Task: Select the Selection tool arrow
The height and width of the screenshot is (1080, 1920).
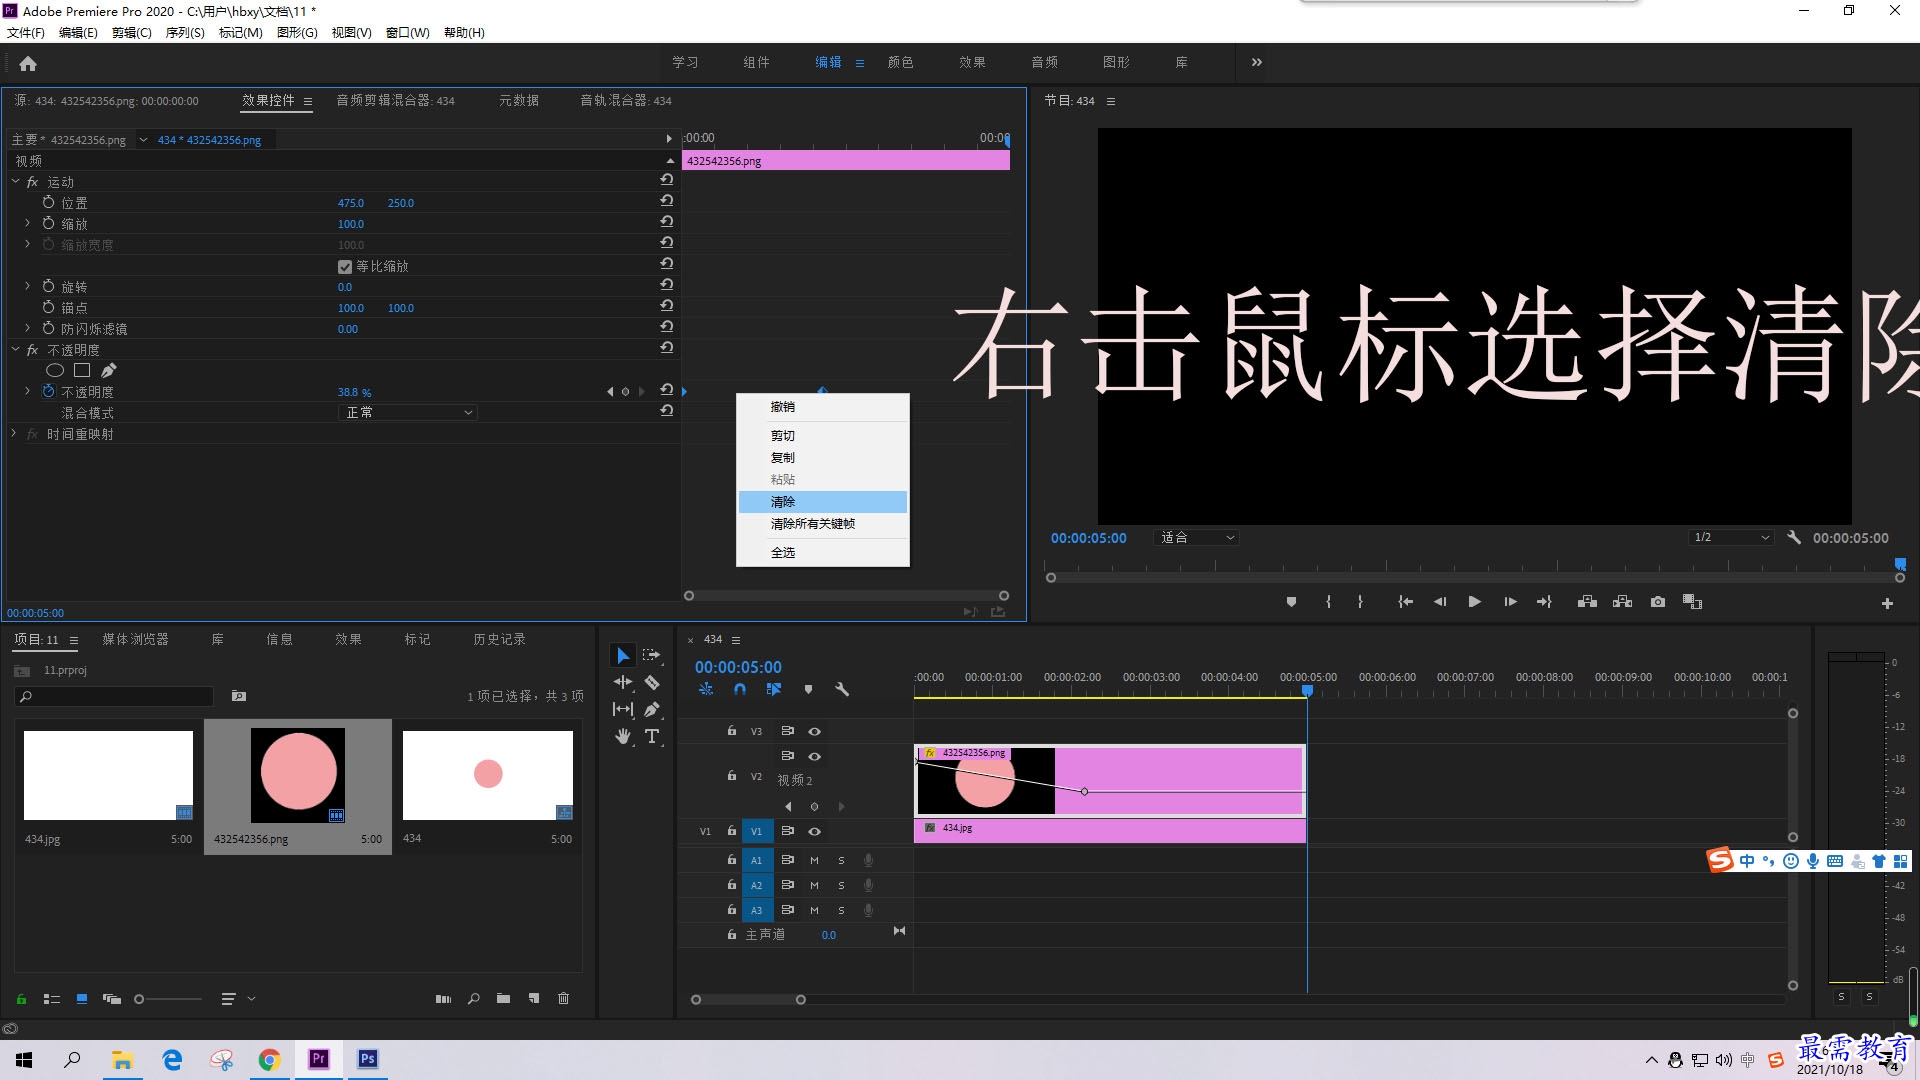Action: pos(623,655)
